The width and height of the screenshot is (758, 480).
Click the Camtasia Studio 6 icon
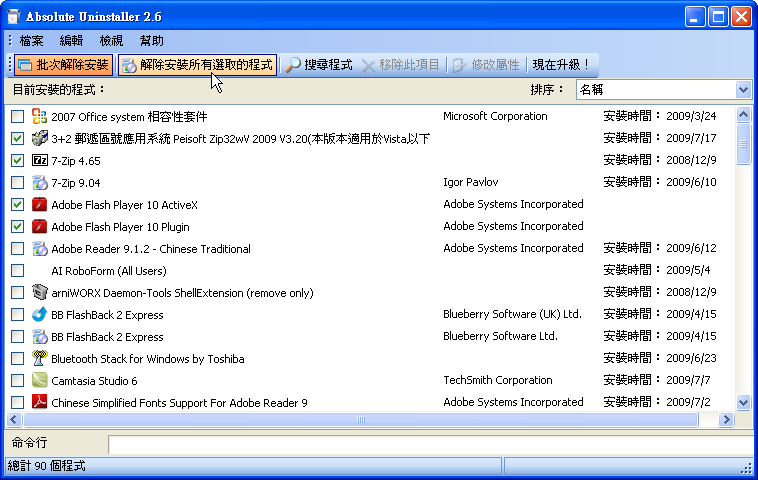pos(40,380)
